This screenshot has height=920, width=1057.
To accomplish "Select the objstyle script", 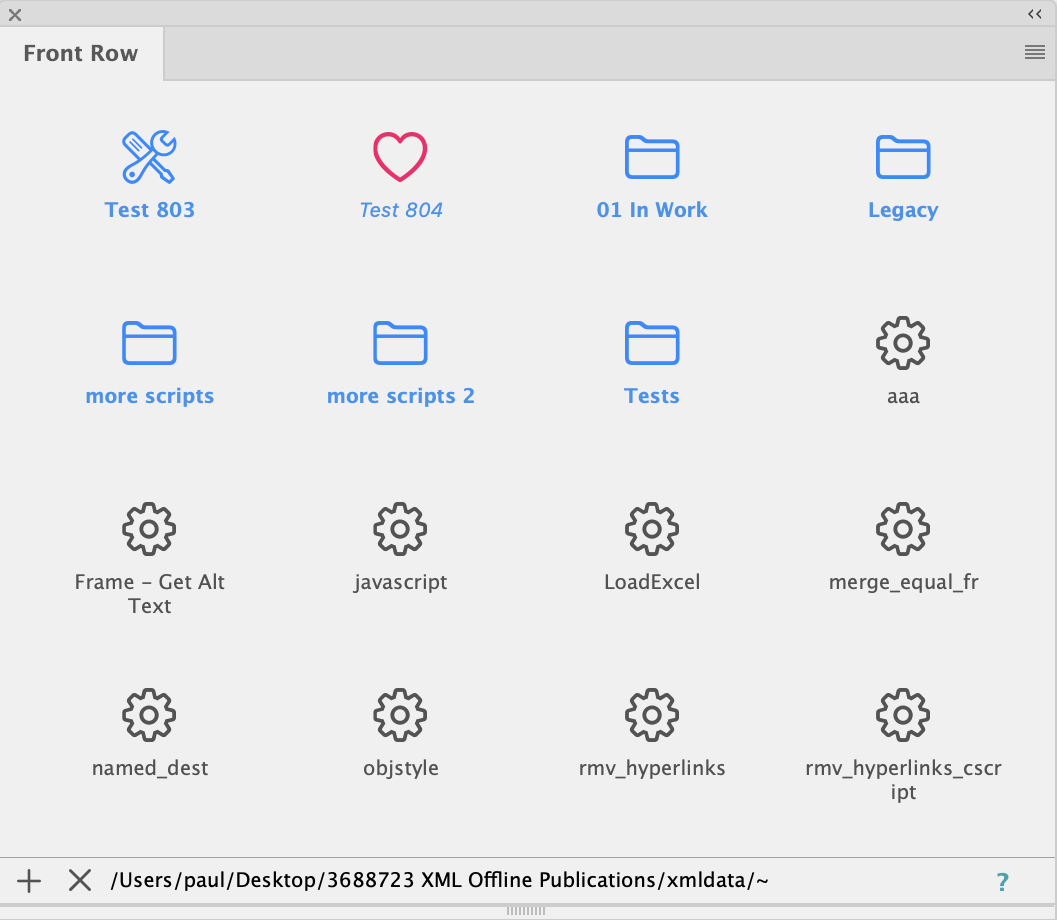I will pyautogui.click(x=400, y=715).
